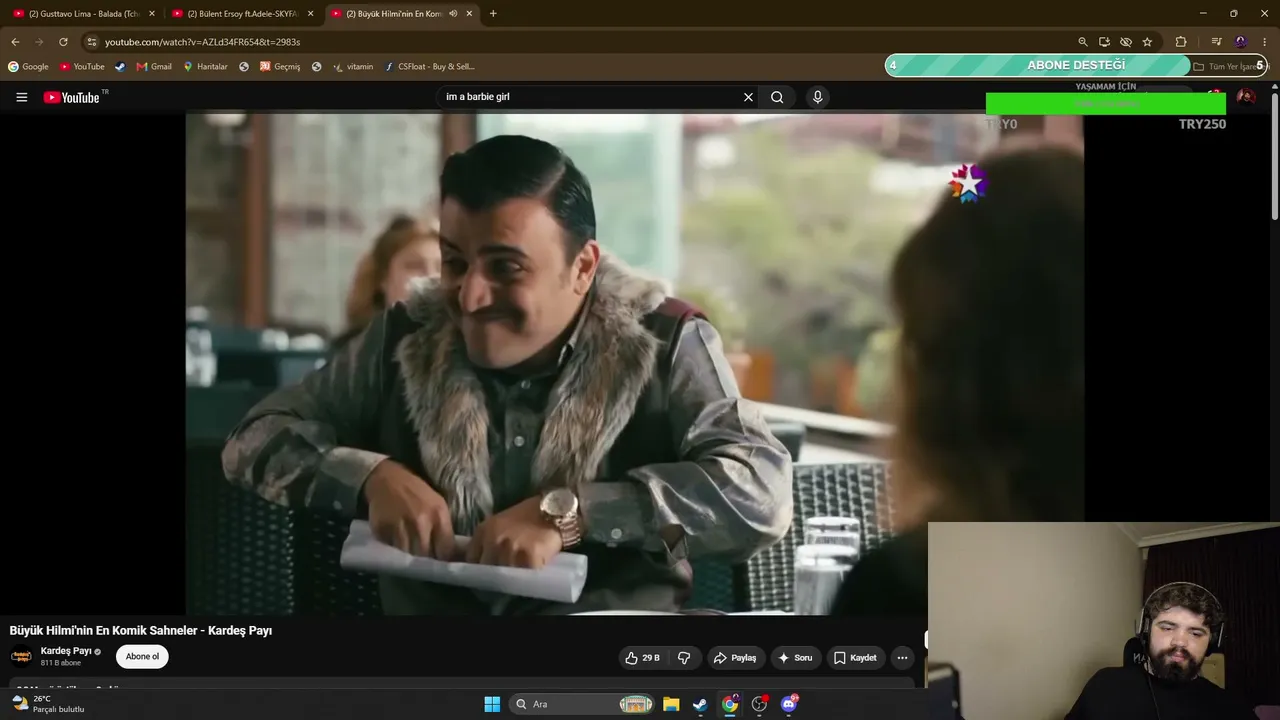Click the address bar URL youtube.com/watch
This screenshot has width=1280, height=720.
pyautogui.click(x=202, y=42)
